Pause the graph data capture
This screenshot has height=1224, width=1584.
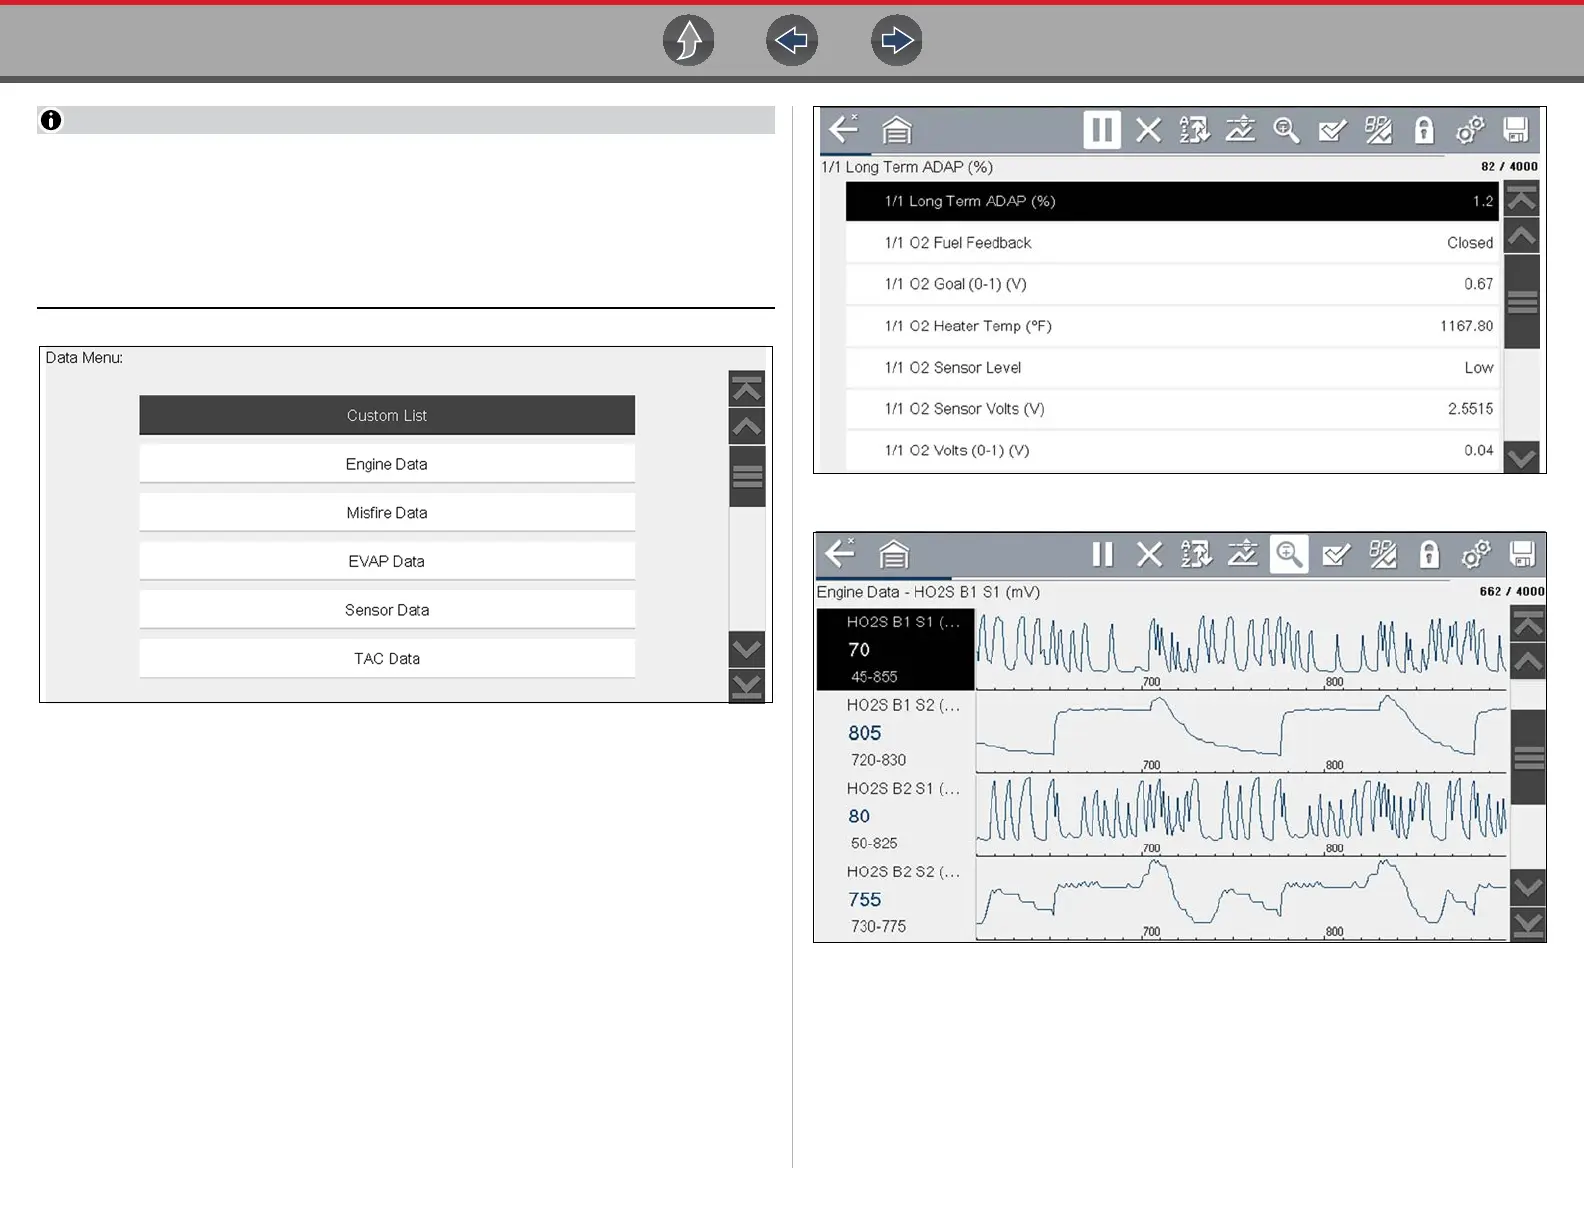pyautogui.click(x=1103, y=554)
